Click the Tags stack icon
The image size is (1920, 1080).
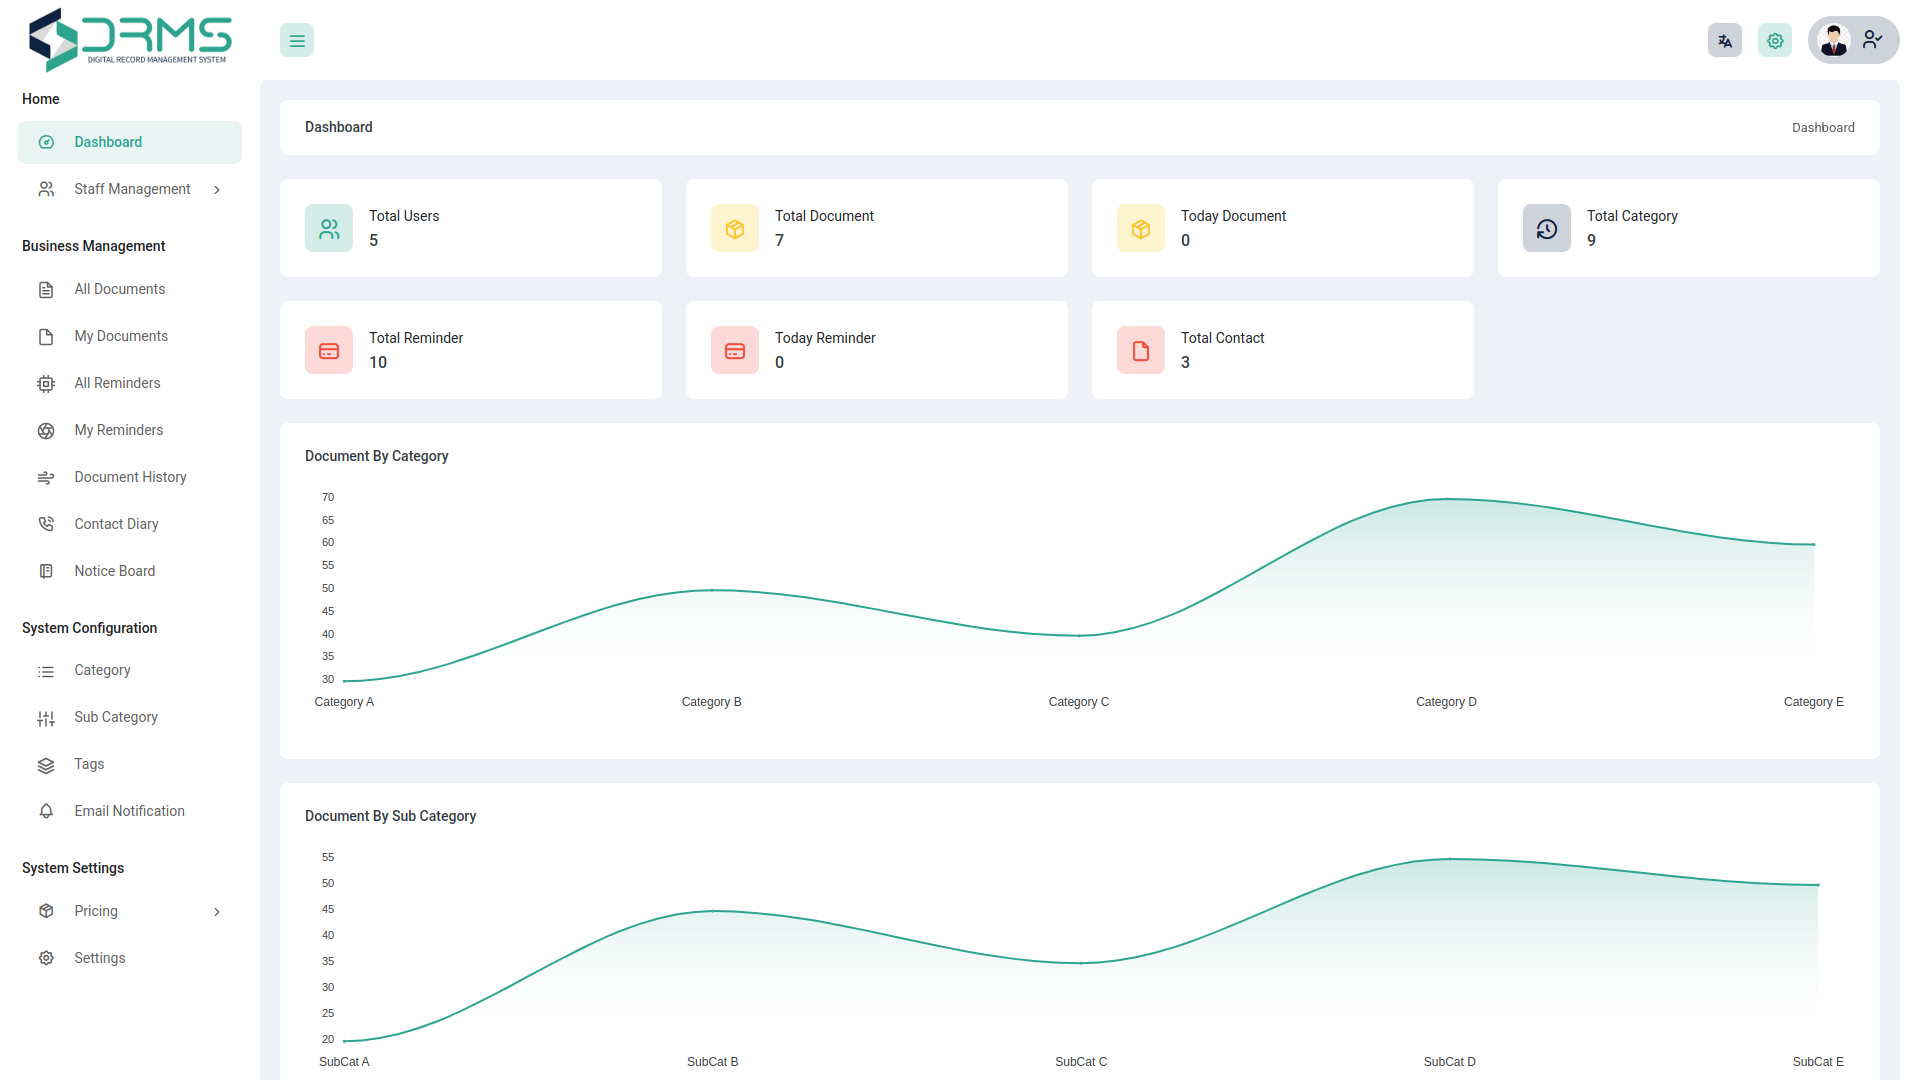tap(46, 764)
